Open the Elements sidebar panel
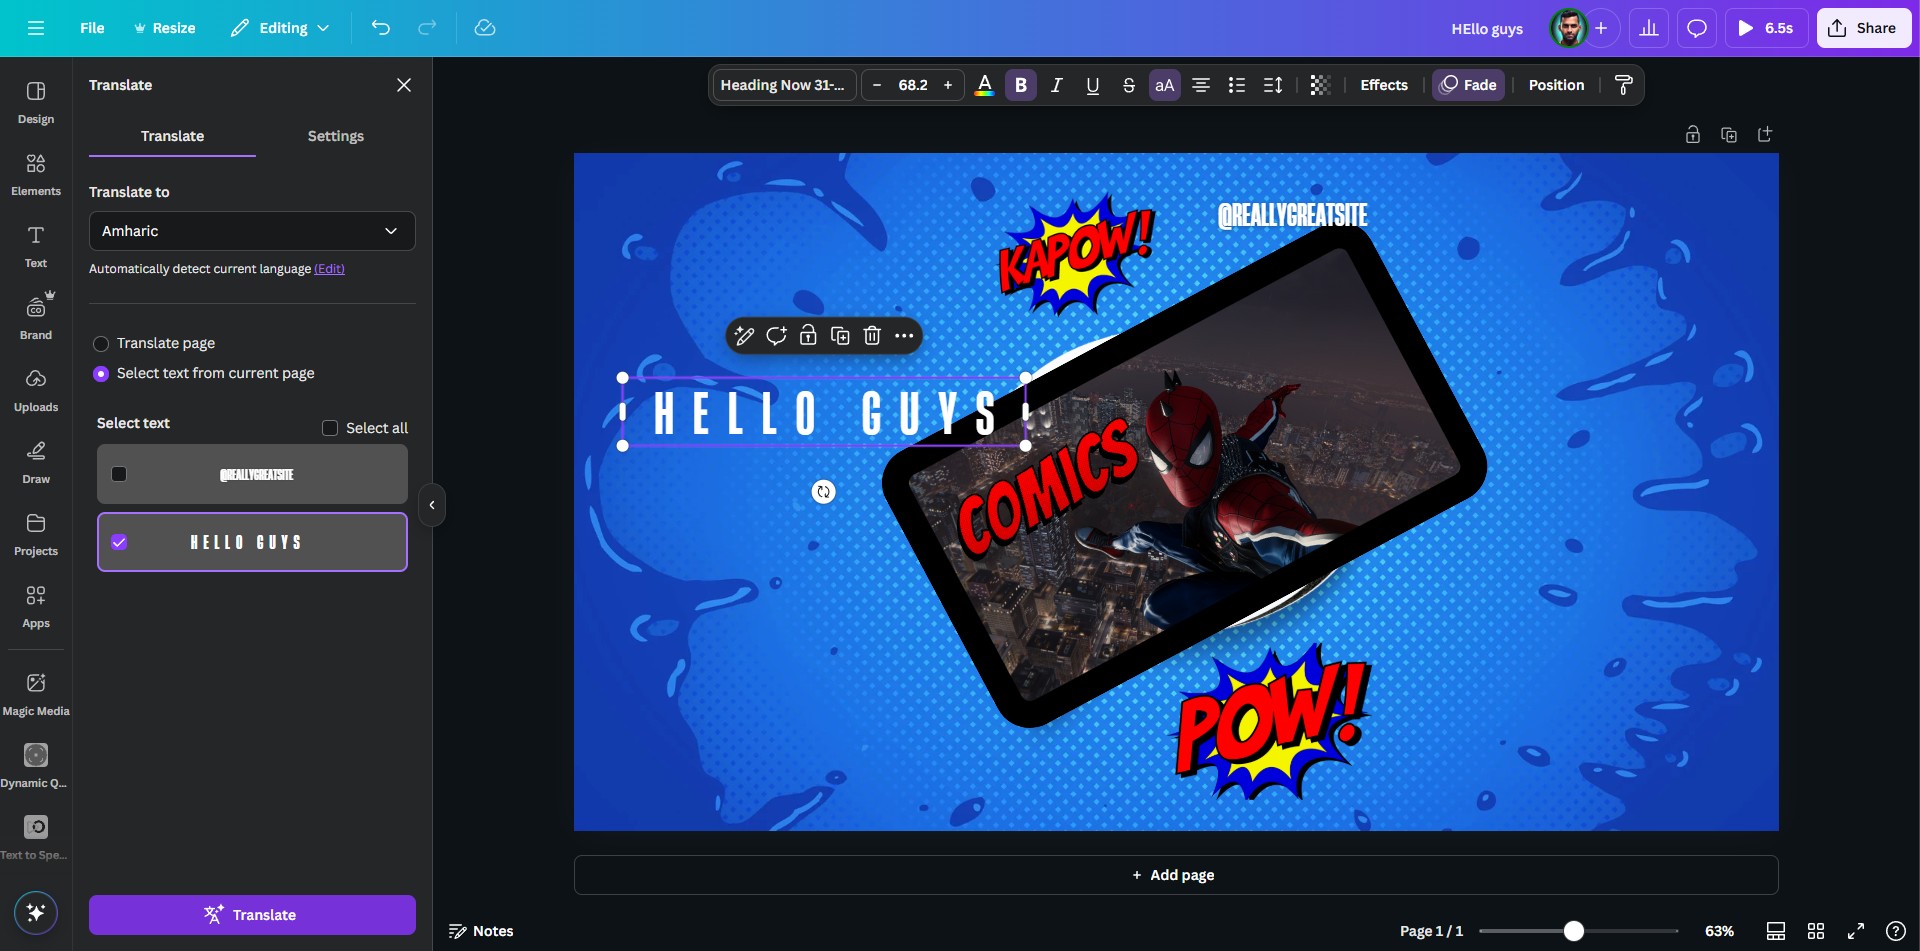The image size is (1920, 951). pyautogui.click(x=36, y=174)
